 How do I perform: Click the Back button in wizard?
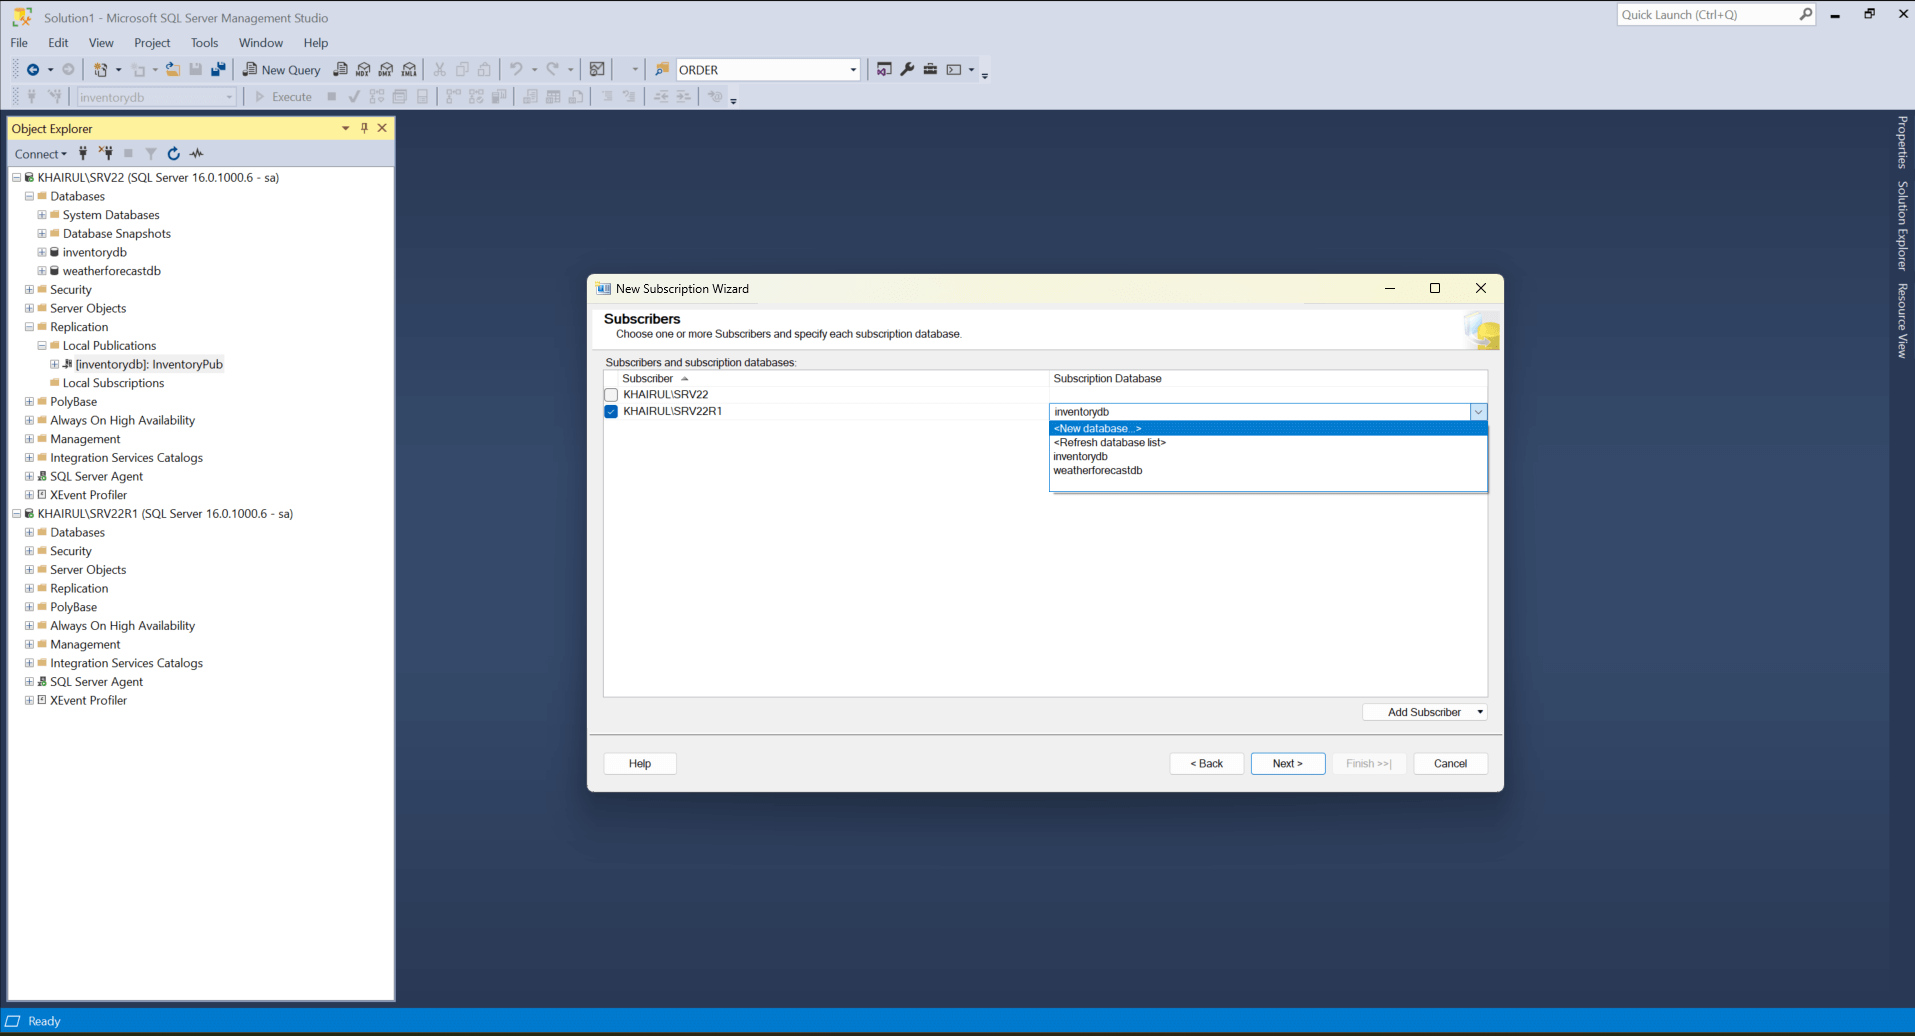(1206, 763)
